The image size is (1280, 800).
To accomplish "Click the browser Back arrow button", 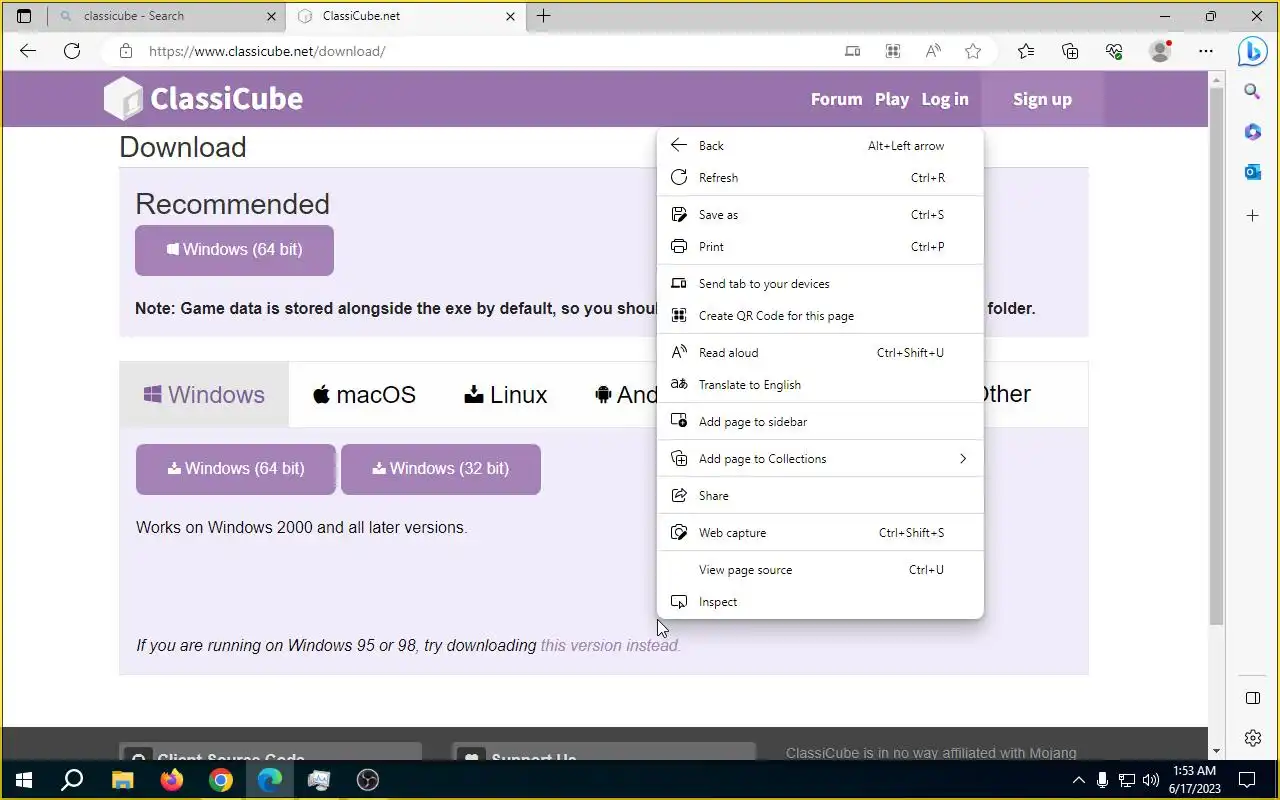I will click(x=28, y=51).
